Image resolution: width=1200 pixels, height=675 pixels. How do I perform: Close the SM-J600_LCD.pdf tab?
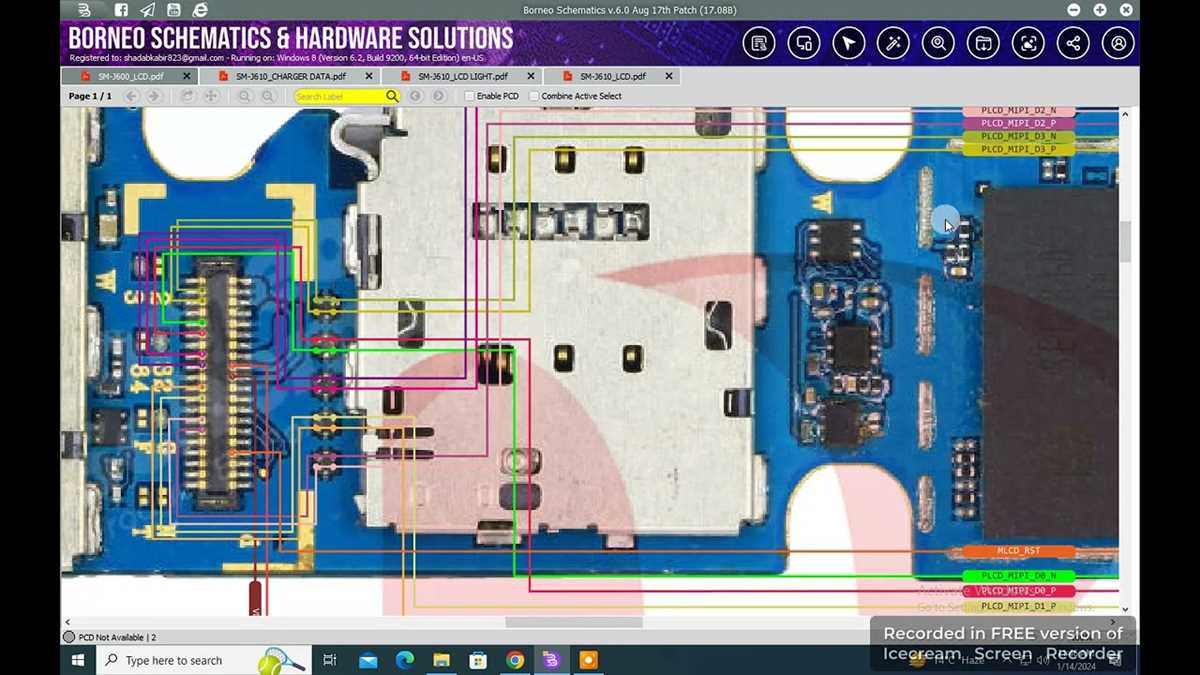pos(187,76)
